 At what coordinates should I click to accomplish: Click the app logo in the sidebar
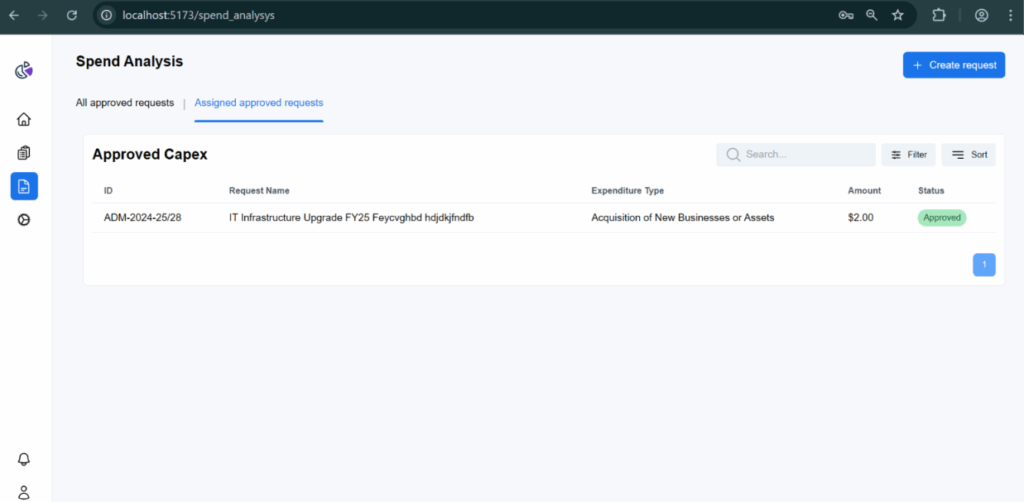coord(24,70)
